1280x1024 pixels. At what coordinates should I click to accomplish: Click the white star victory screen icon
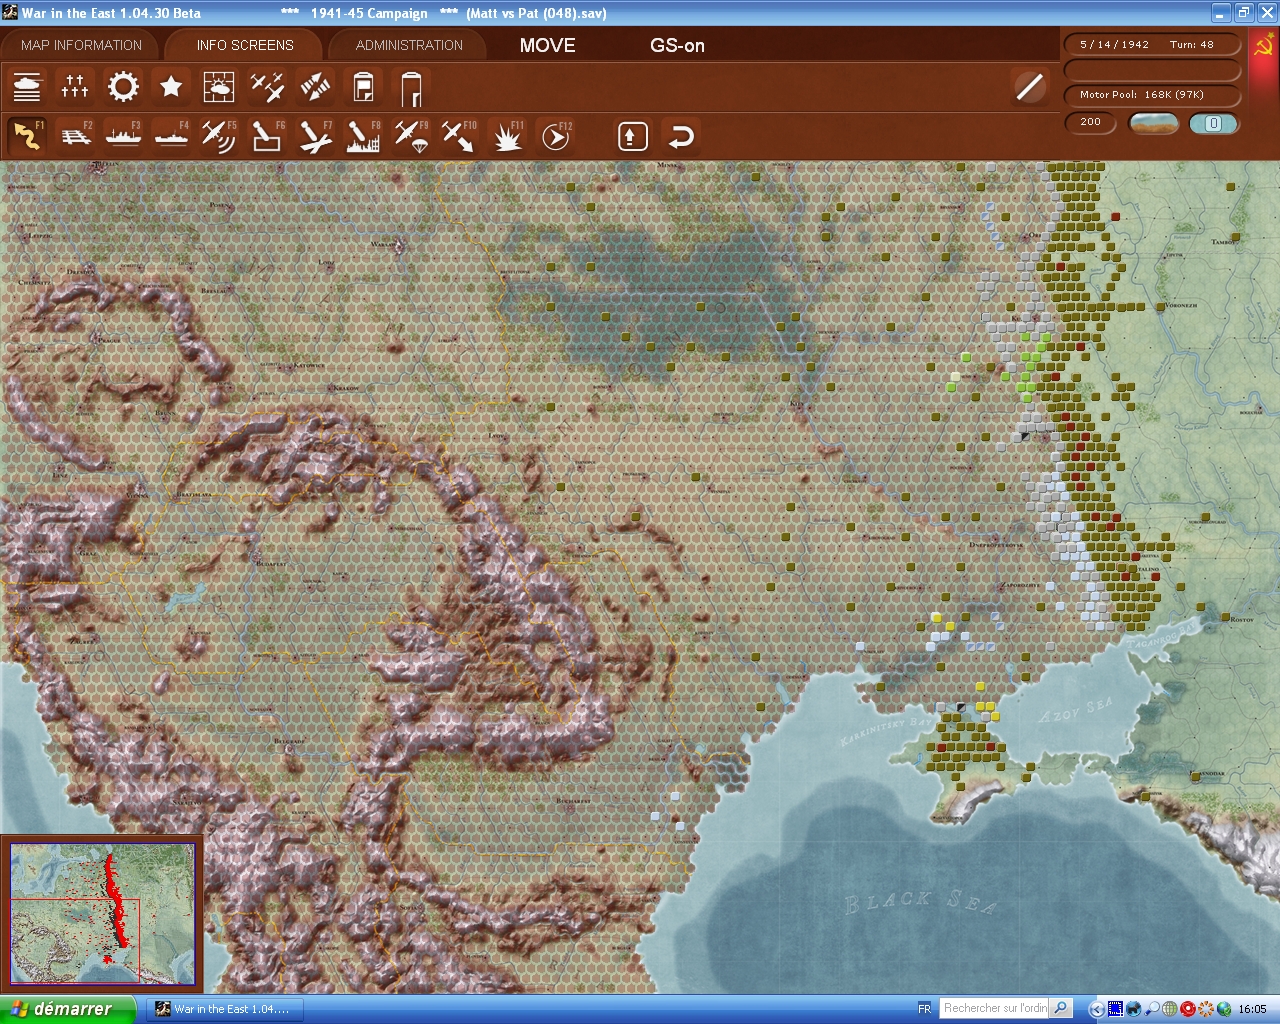[x=171, y=87]
